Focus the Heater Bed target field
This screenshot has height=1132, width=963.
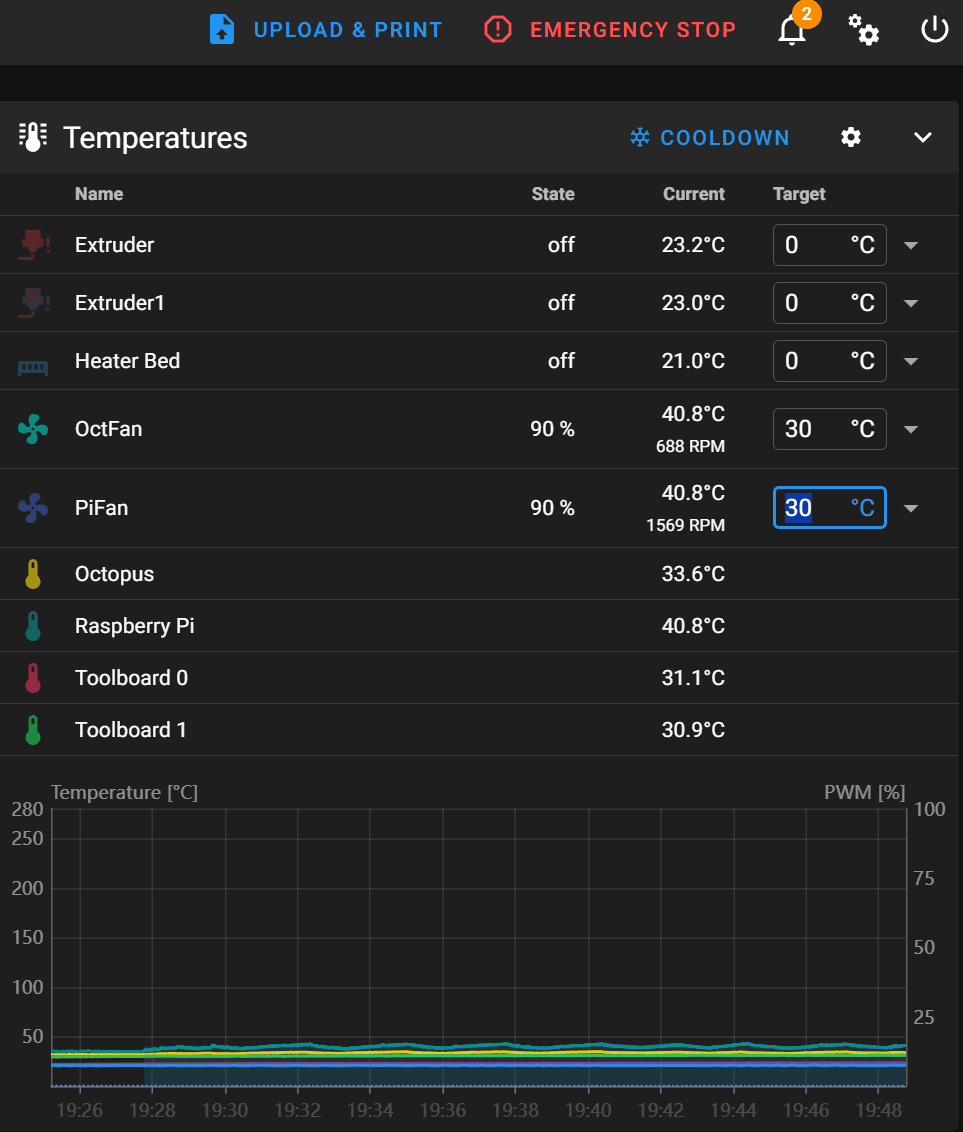(x=829, y=361)
